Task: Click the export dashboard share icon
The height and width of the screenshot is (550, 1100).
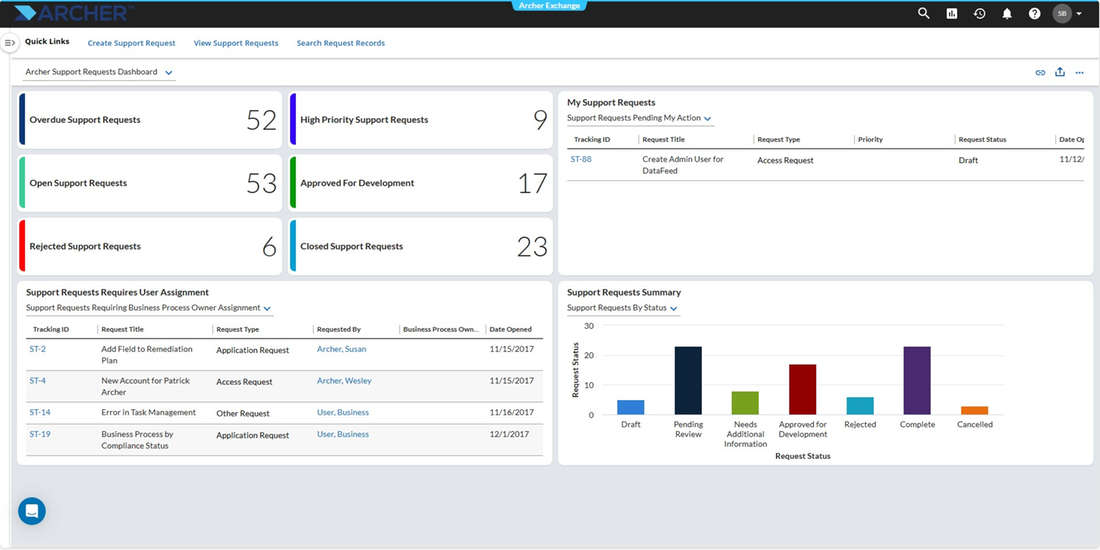Action: (1060, 72)
